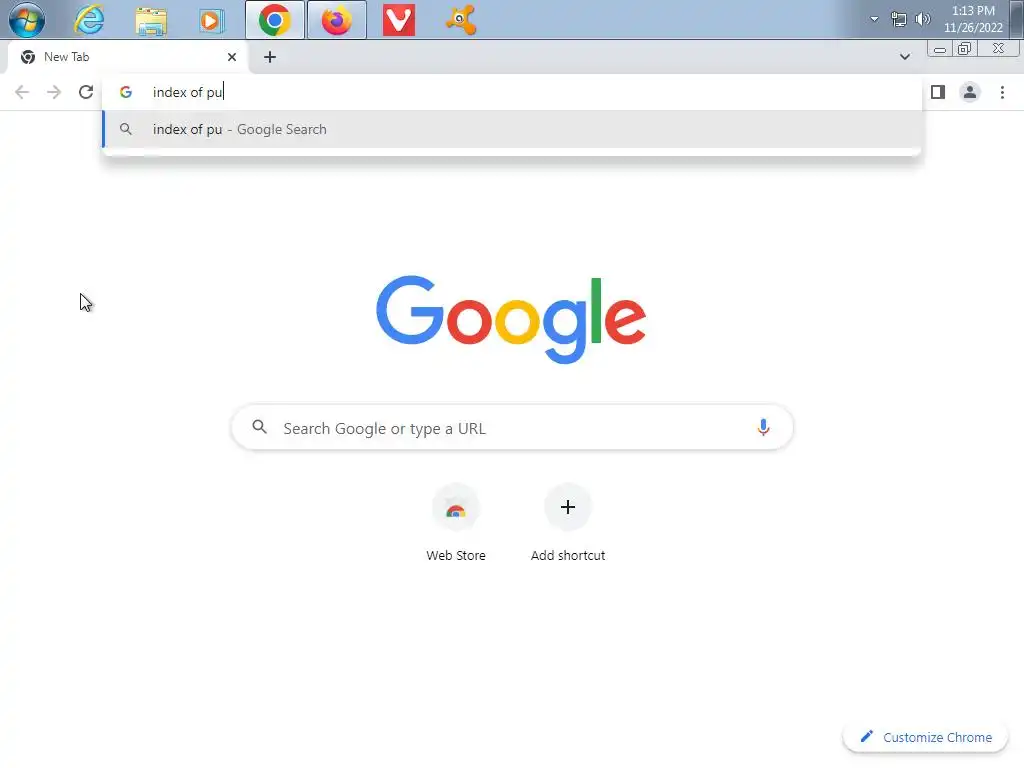Screen dimensions: 1024x768
Task: Toggle Chrome side panel icon
Action: [938, 92]
